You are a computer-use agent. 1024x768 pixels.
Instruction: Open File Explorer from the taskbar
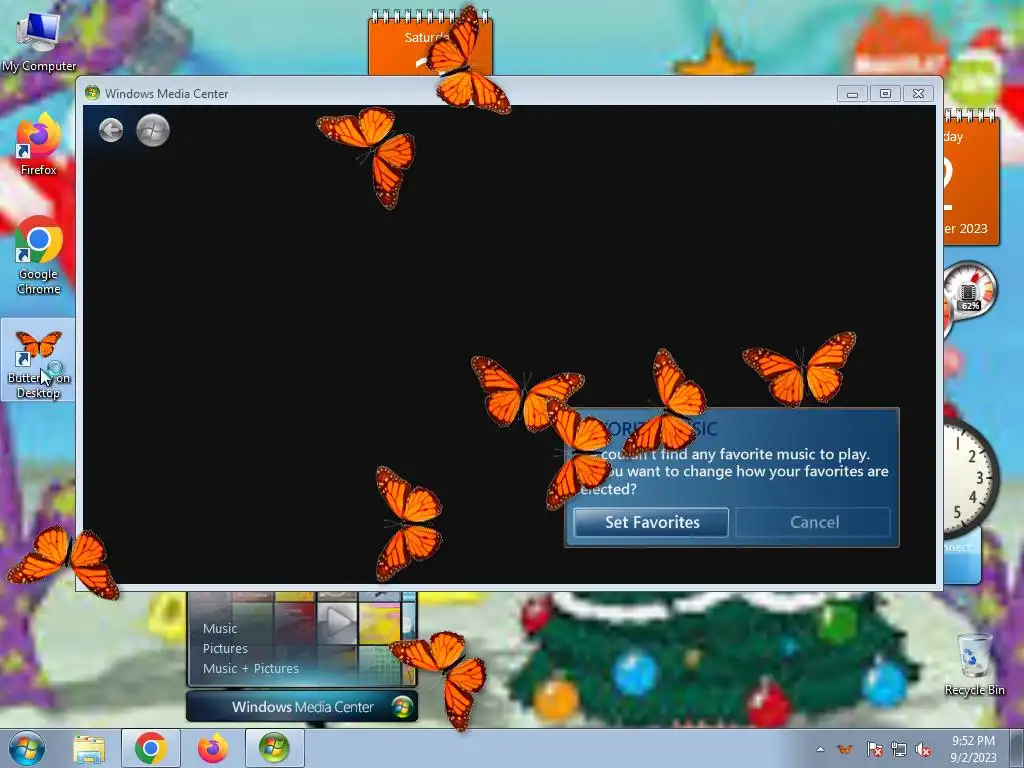tap(89, 748)
